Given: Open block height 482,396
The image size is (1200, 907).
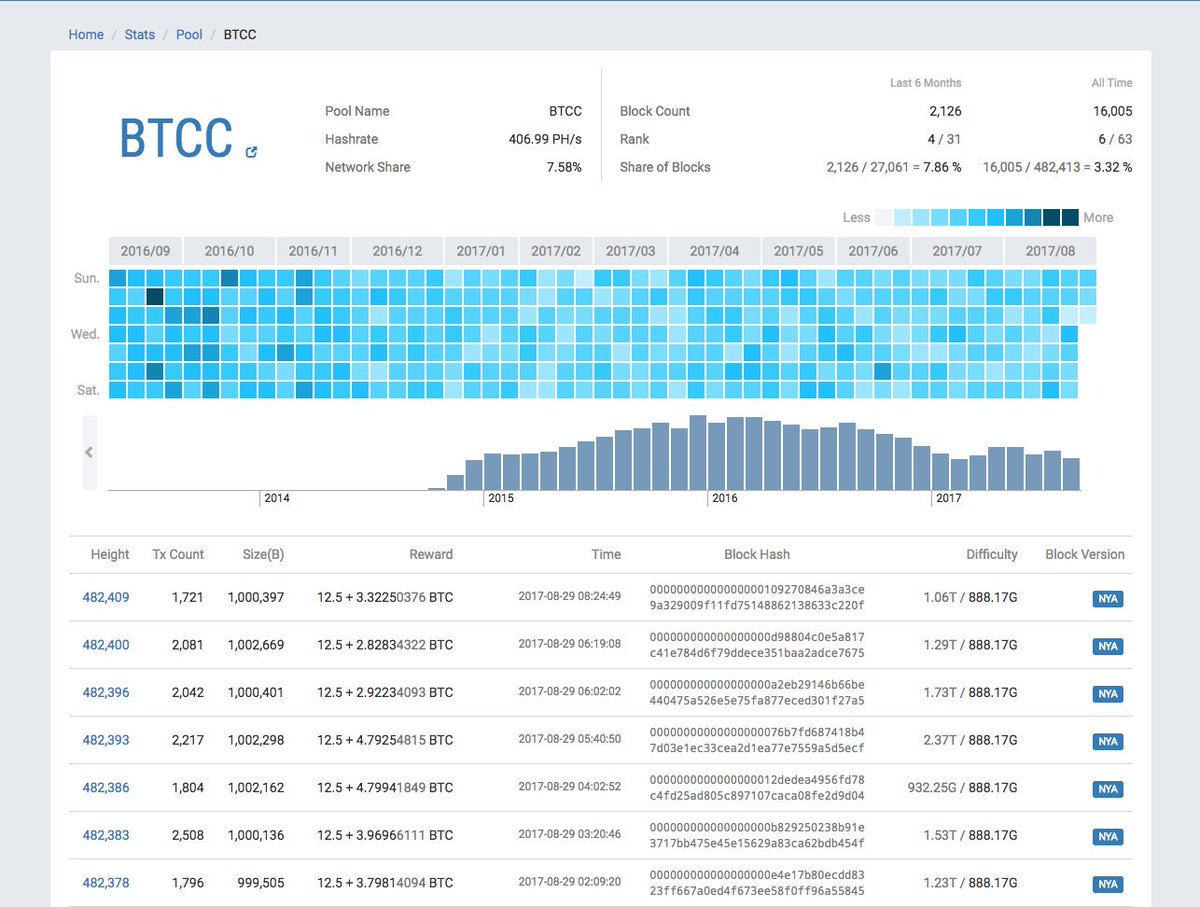Looking at the screenshot, I should [106, 692].
